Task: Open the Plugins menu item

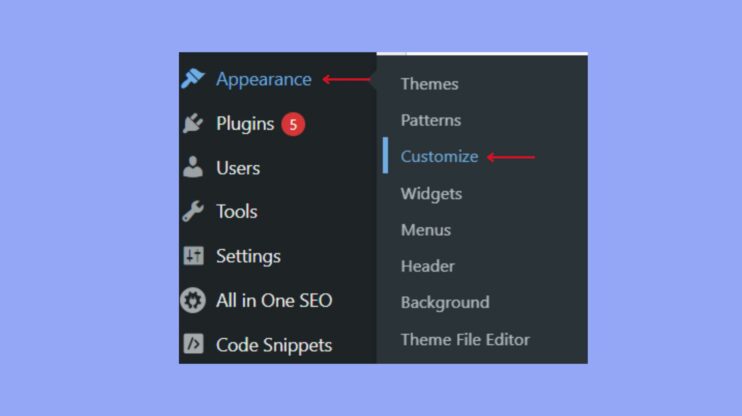Action: pos(244,124)
